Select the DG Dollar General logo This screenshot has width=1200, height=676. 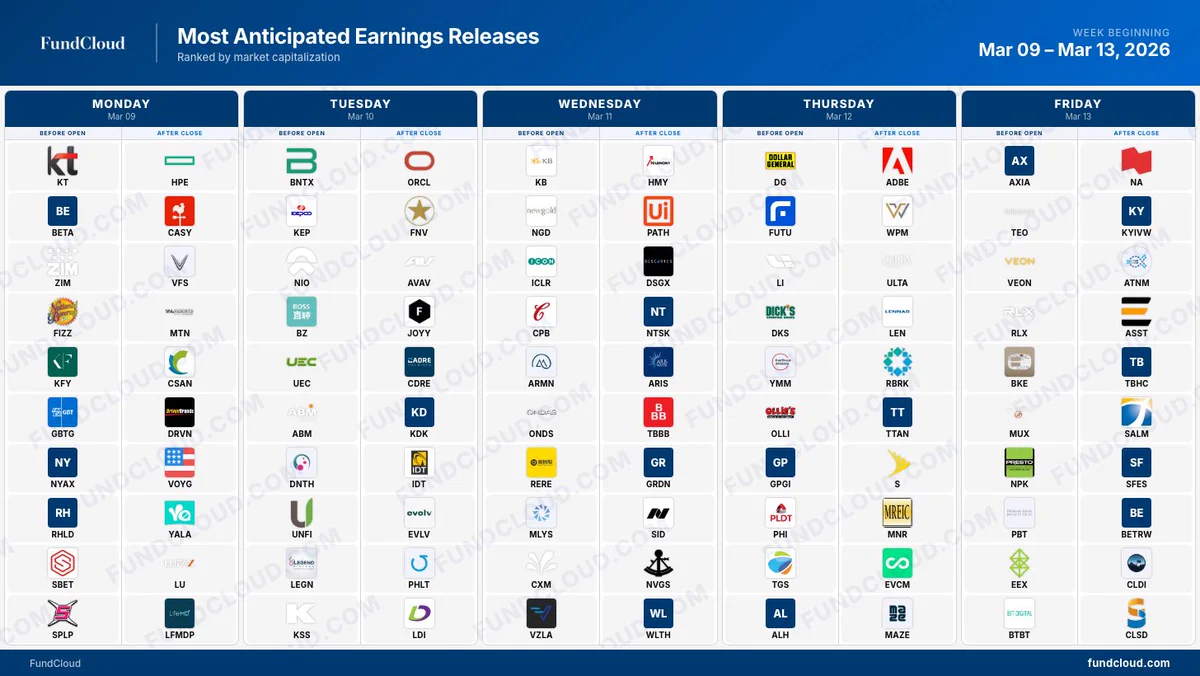point(780,161)
